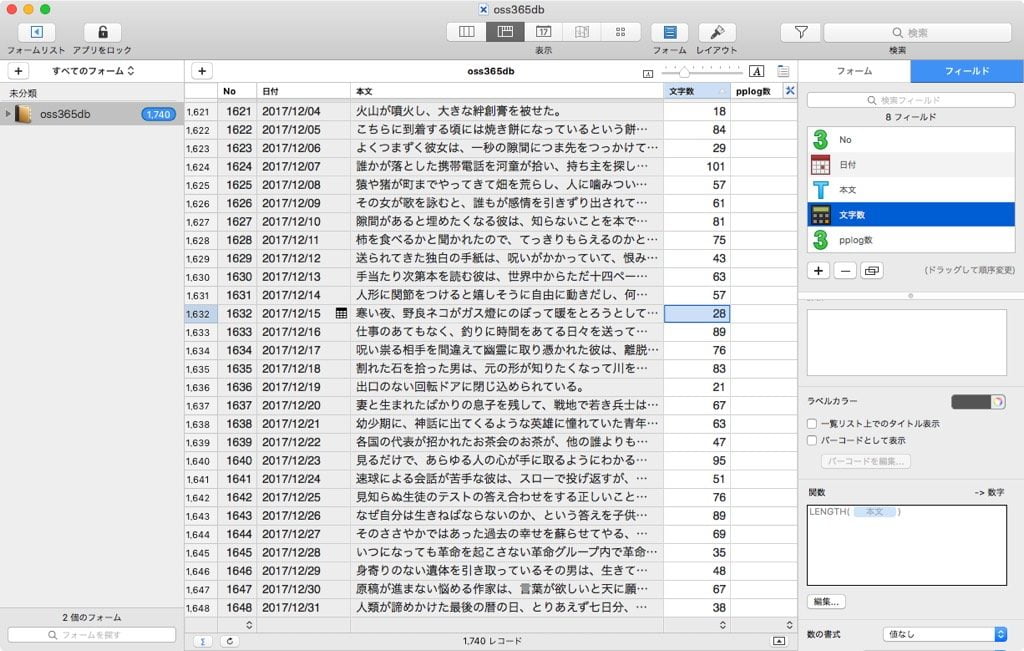Duplicate the field with the copy button
1024x651 pixels.
coord(872,270)
